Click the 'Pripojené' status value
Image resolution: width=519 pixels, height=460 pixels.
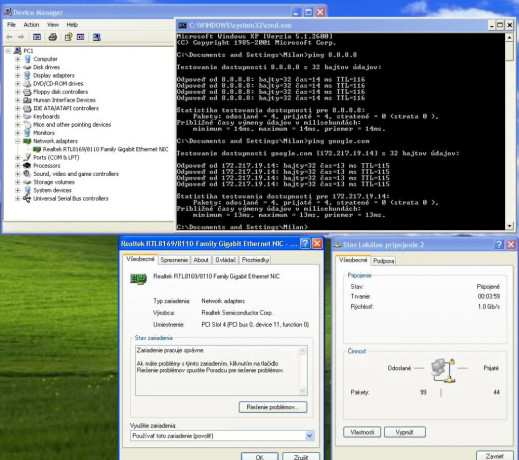488,287
